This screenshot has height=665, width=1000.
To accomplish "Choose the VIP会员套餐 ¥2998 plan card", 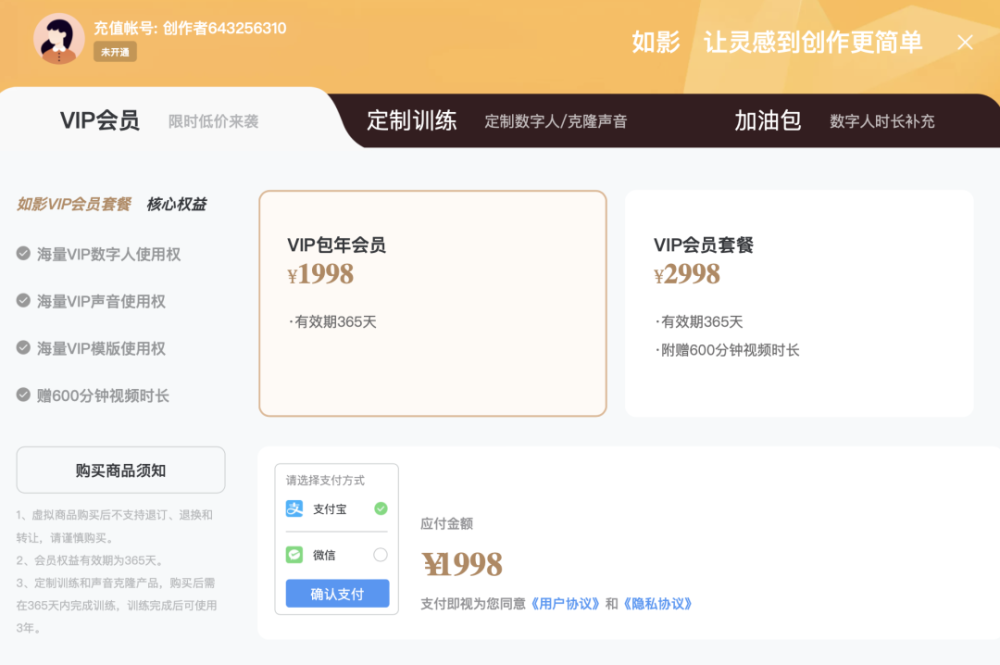I will [799, 303].
